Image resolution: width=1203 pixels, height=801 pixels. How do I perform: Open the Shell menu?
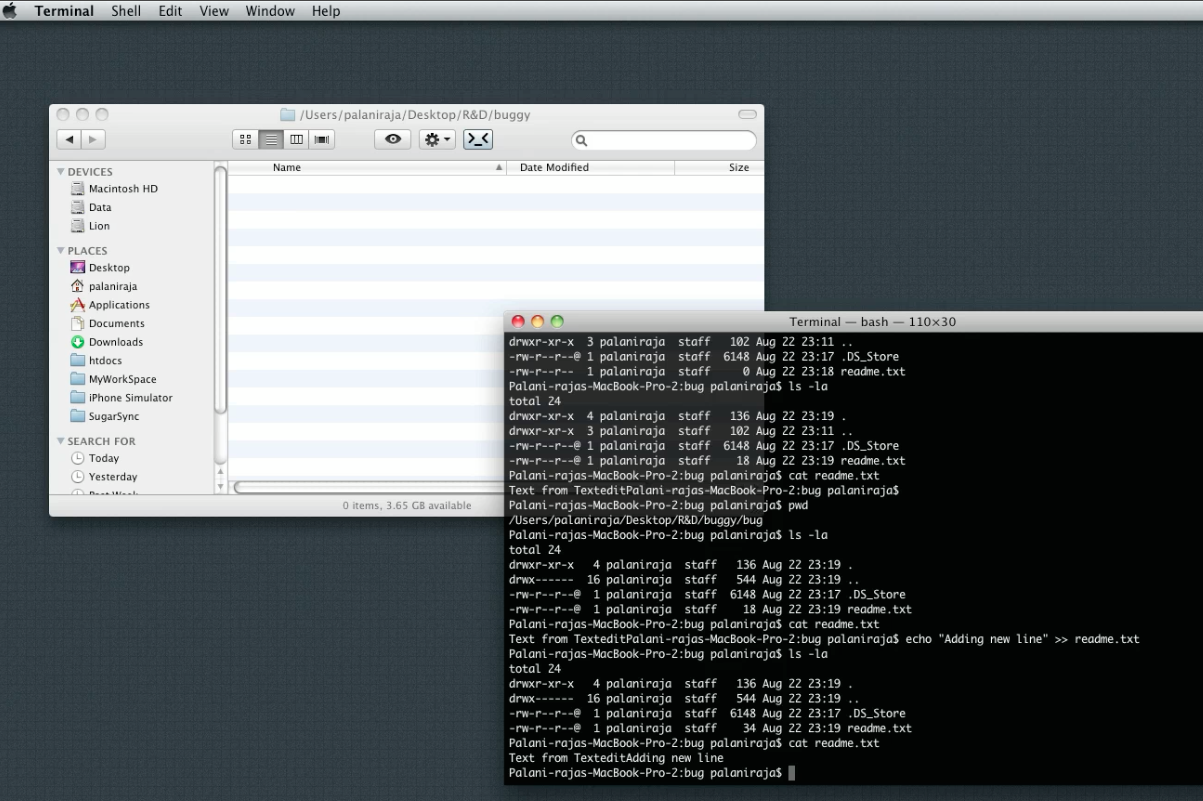click(126, 11)
